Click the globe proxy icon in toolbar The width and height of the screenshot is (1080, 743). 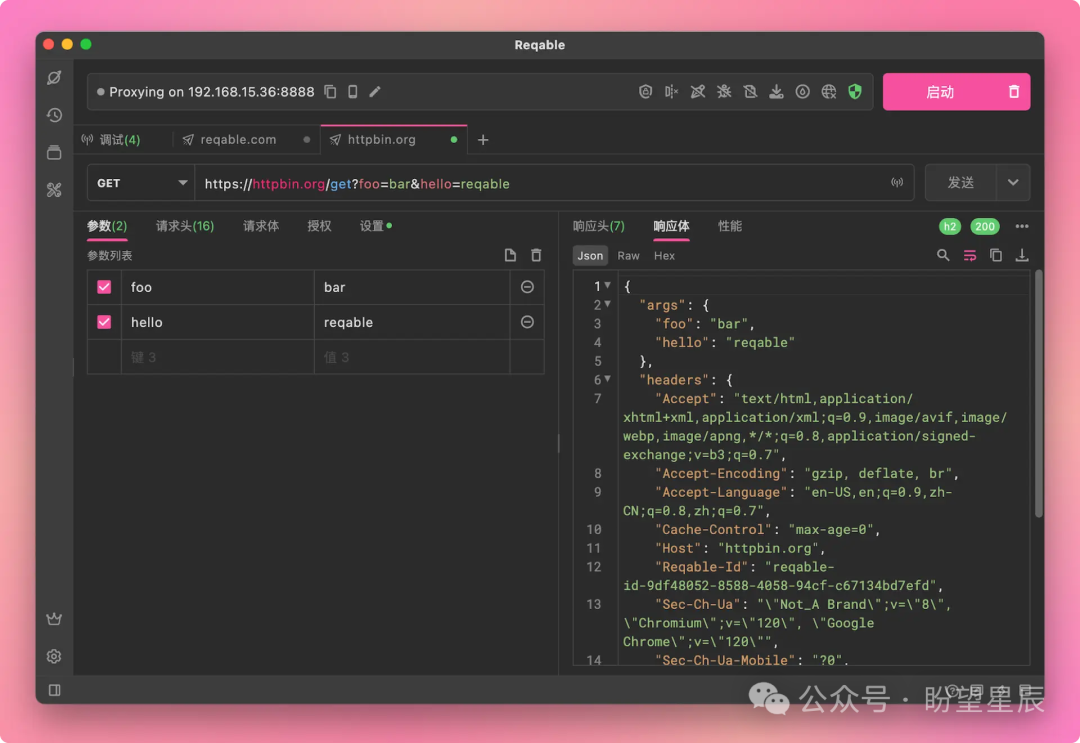[x=829, y=92]
